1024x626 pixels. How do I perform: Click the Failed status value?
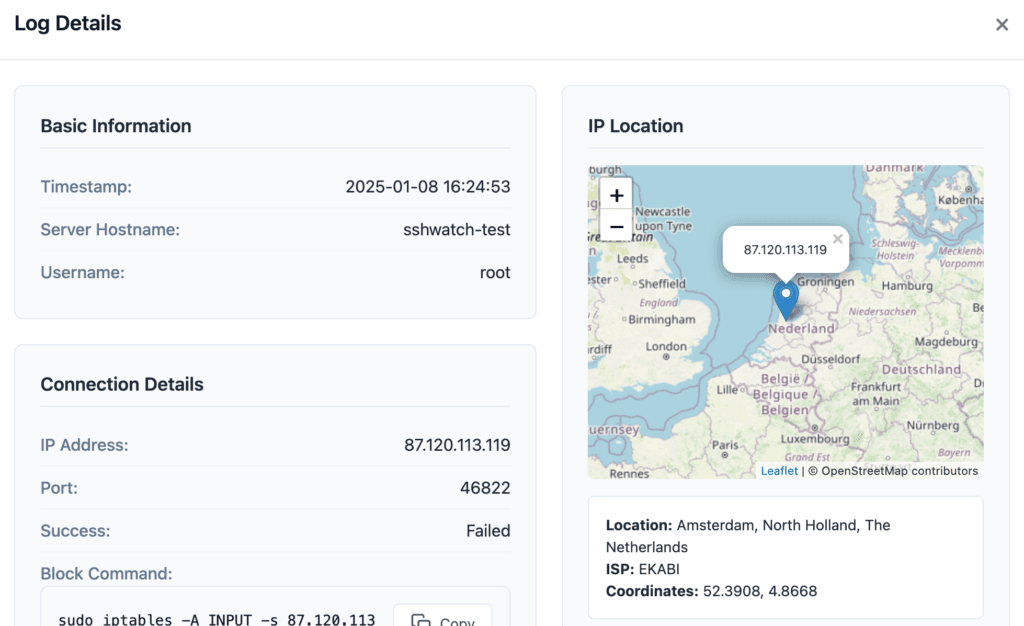coord(488,531)
